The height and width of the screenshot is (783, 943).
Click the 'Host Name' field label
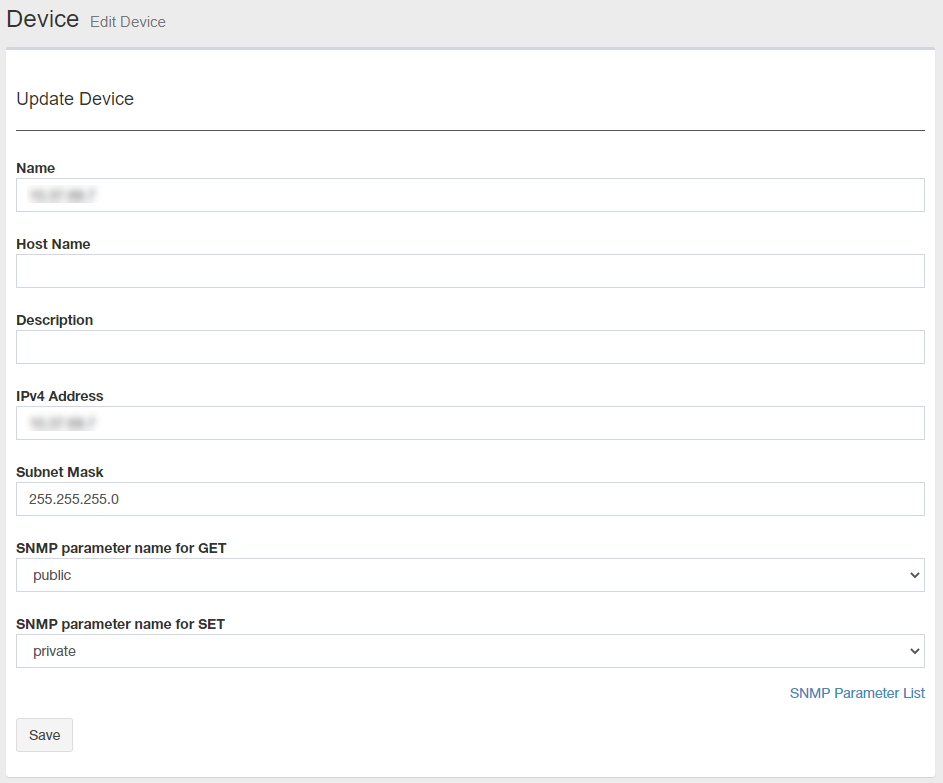coord(53,244)
